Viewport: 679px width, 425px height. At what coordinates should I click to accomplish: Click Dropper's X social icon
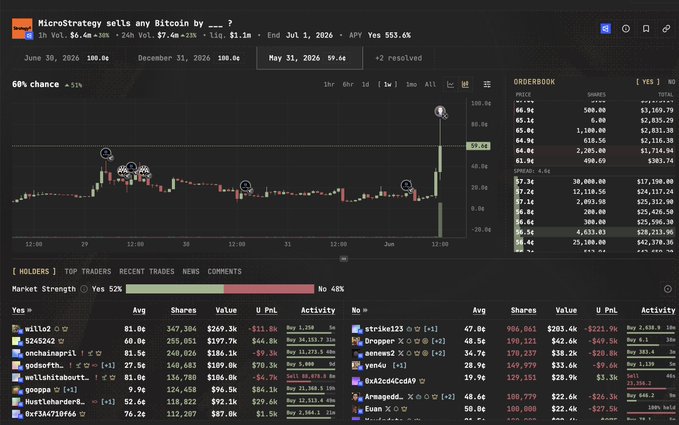401,341
